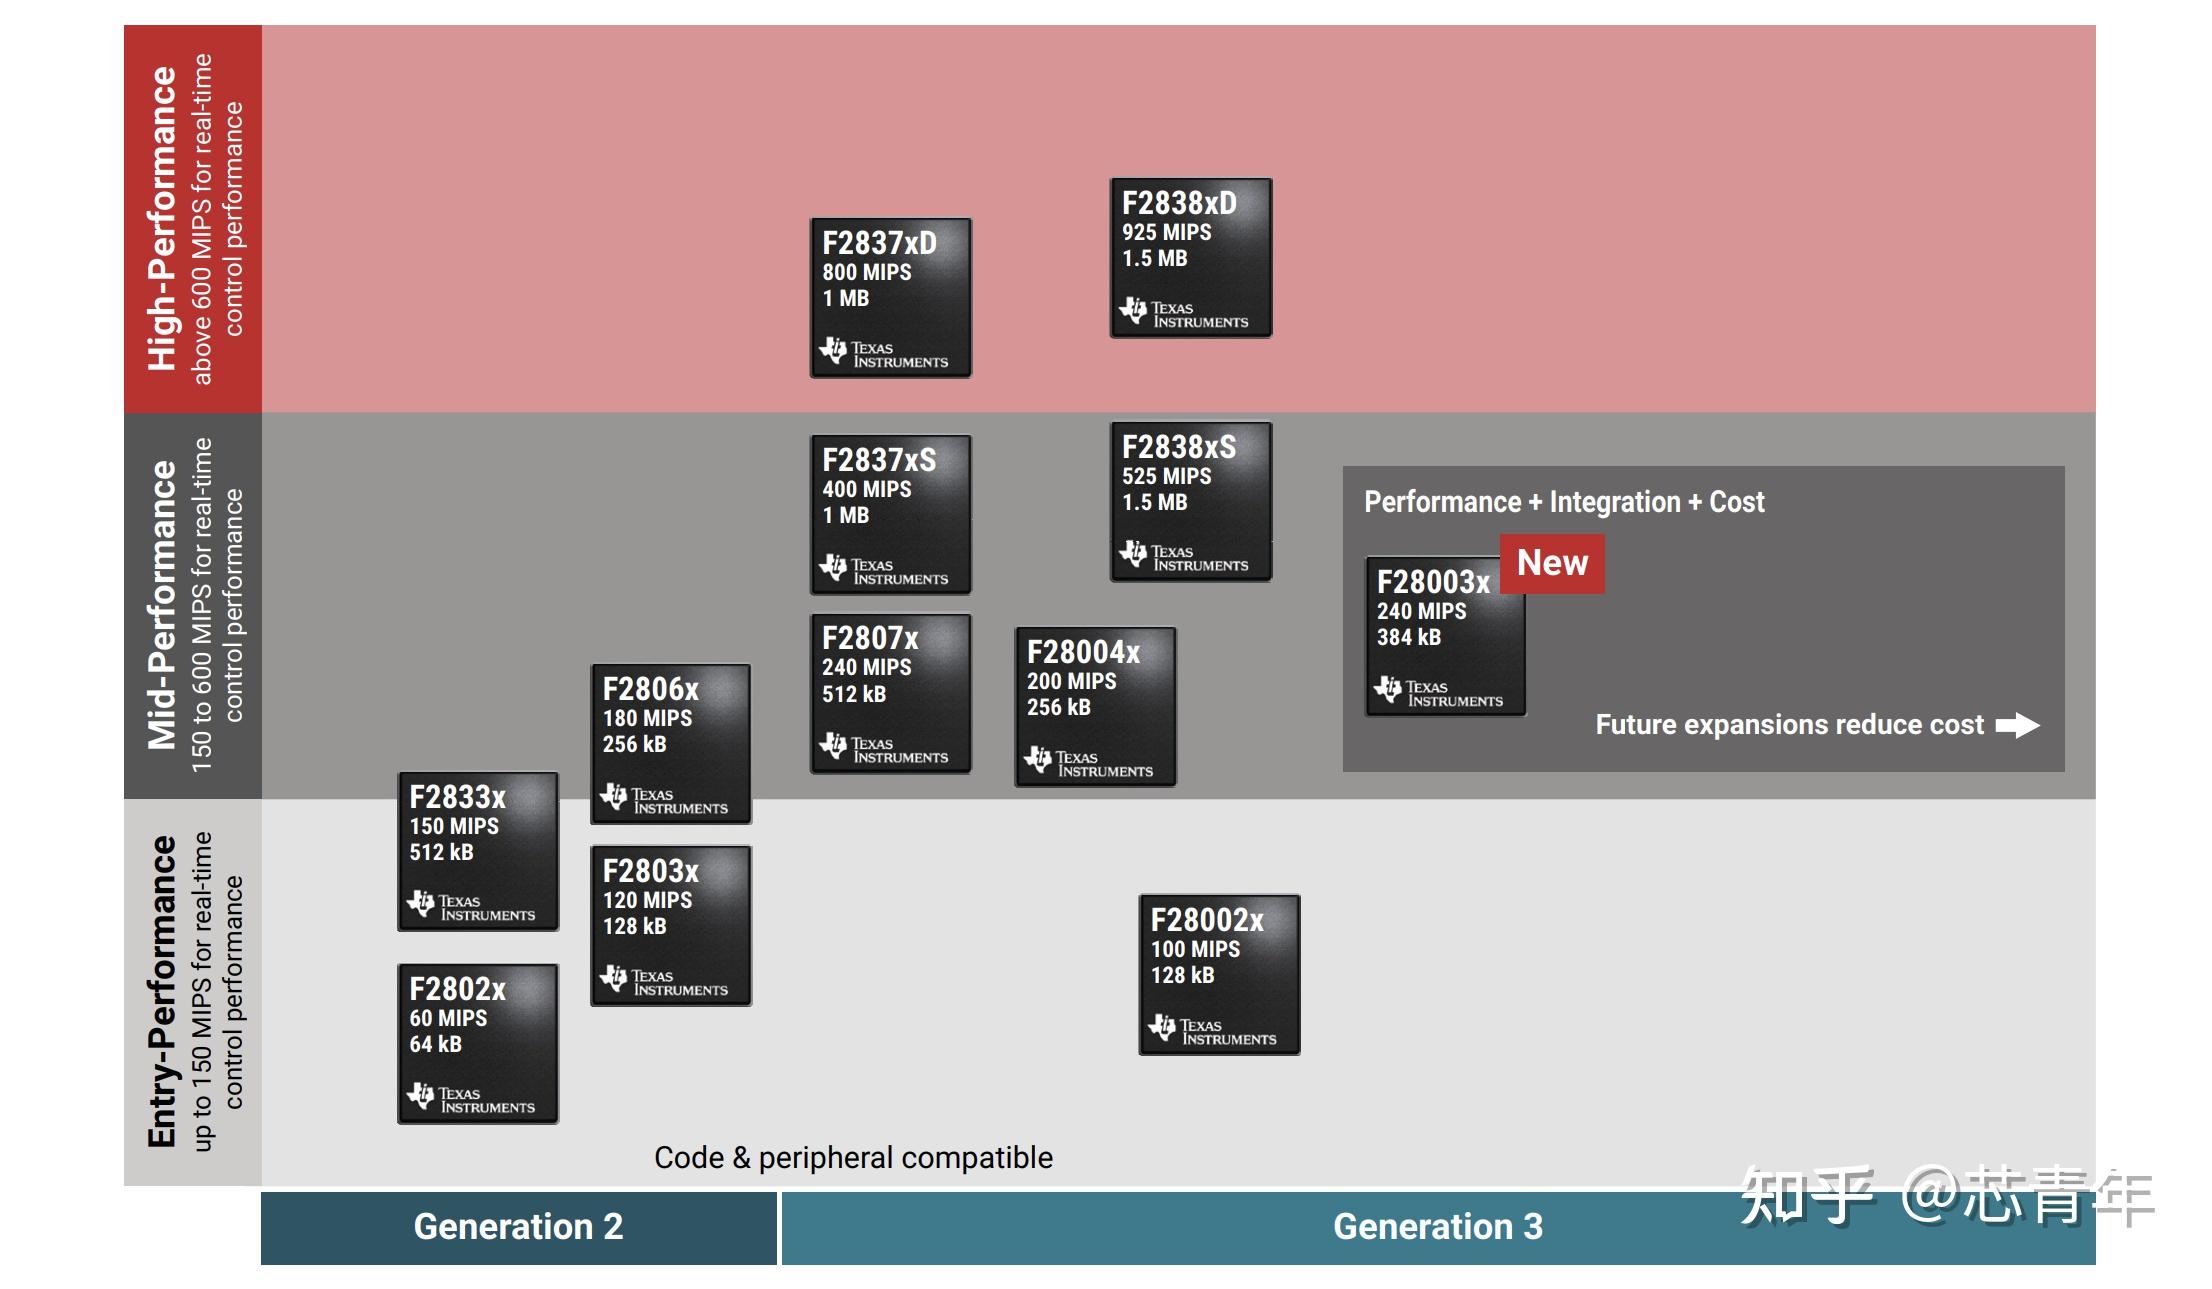
Task: Click the High-Performance red side label
Action: pyautogui.click(x=192, y=219)
